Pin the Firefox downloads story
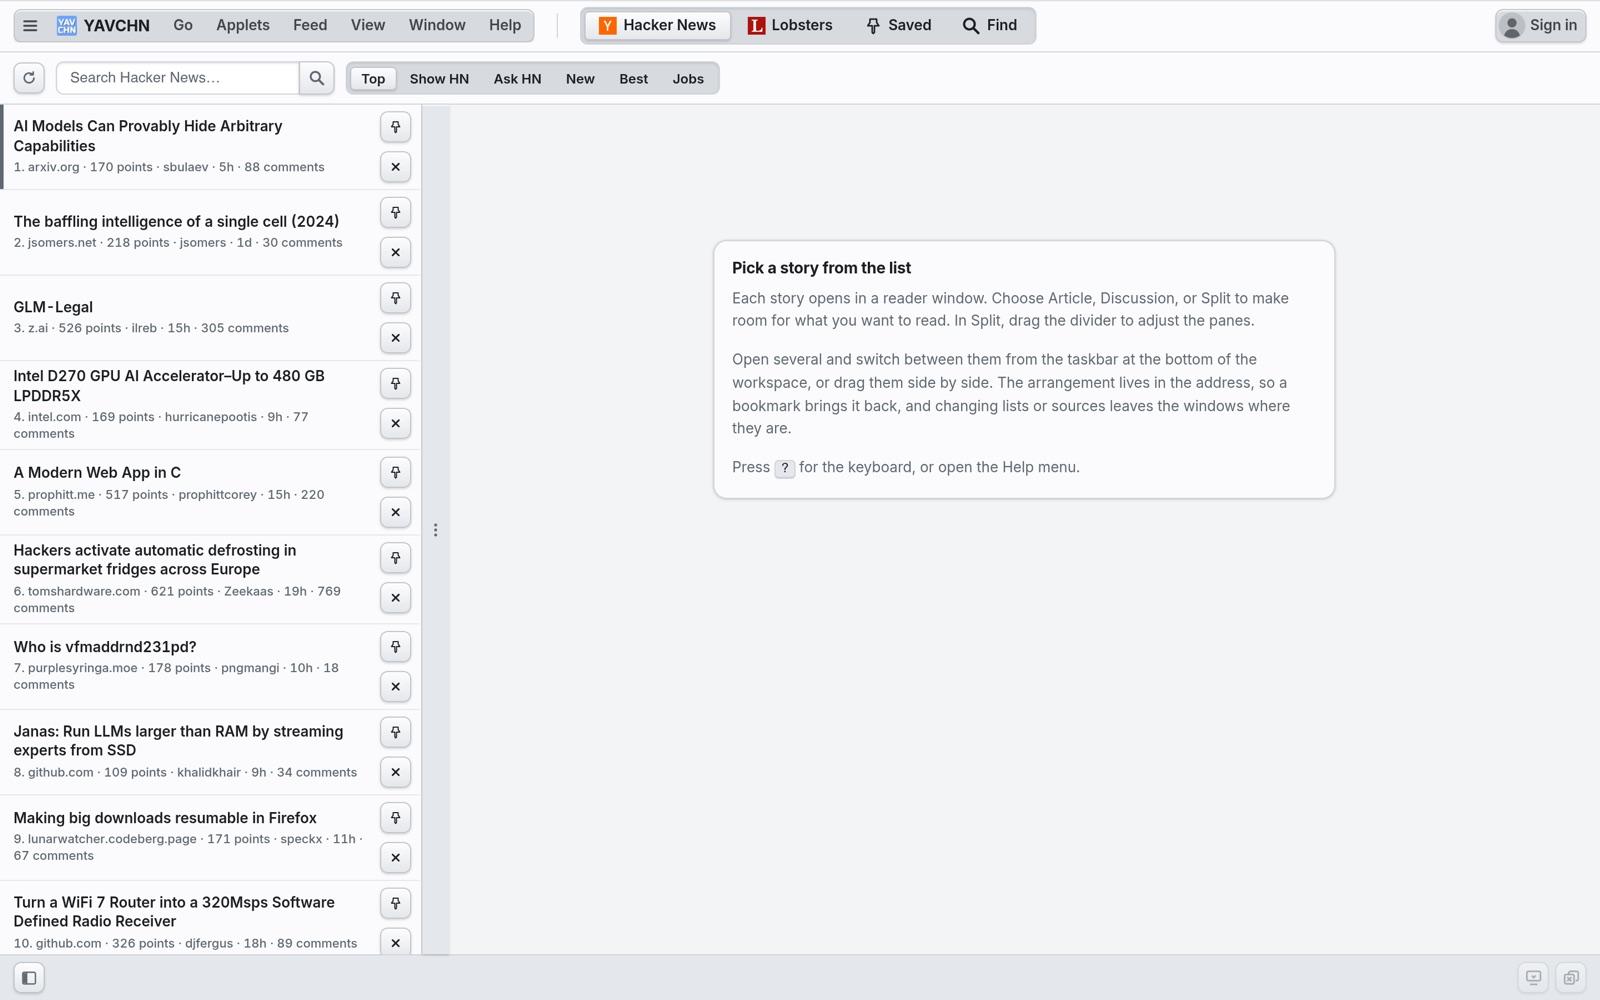Screen dimensions: 1600x1000 click(x=396, y=818)
